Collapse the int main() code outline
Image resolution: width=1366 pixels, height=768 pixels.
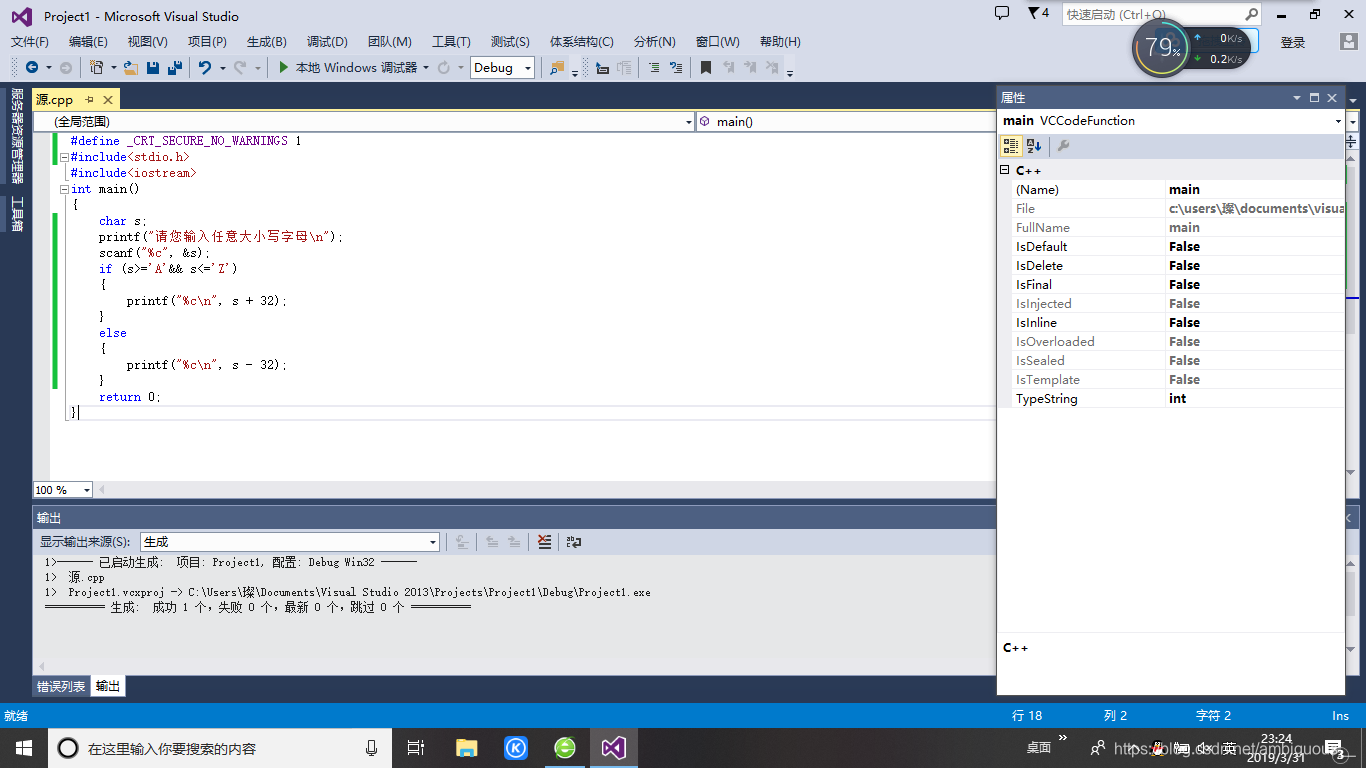click(x=64, y=189)
